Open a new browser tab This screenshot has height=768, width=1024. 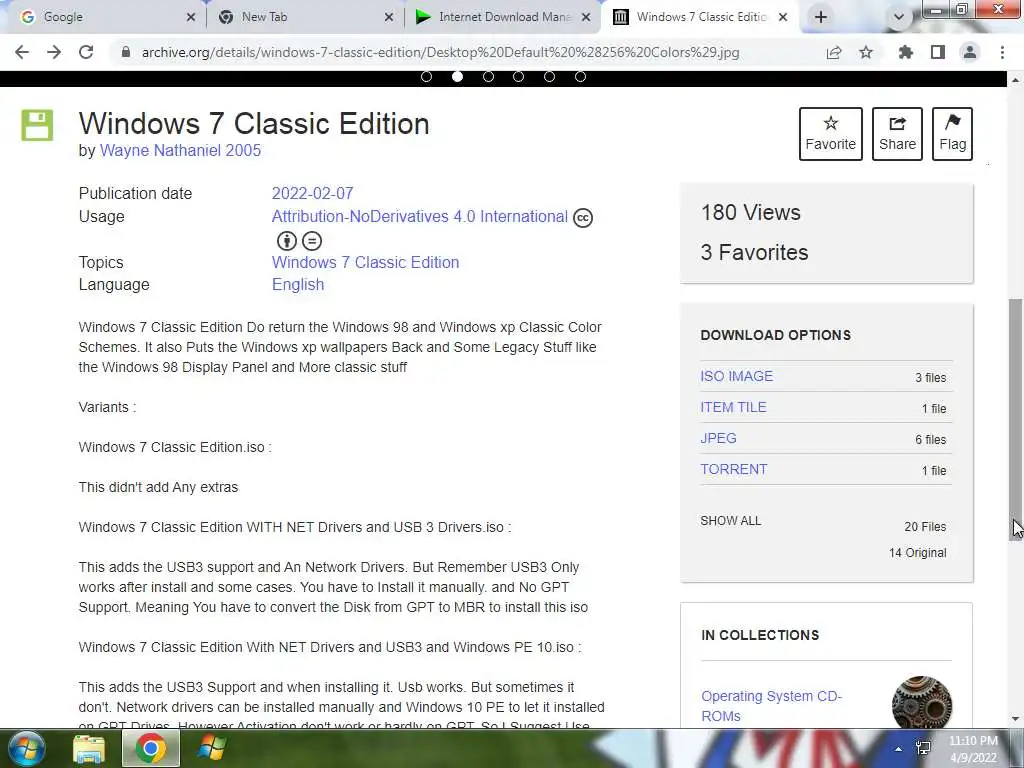[821, 17]
